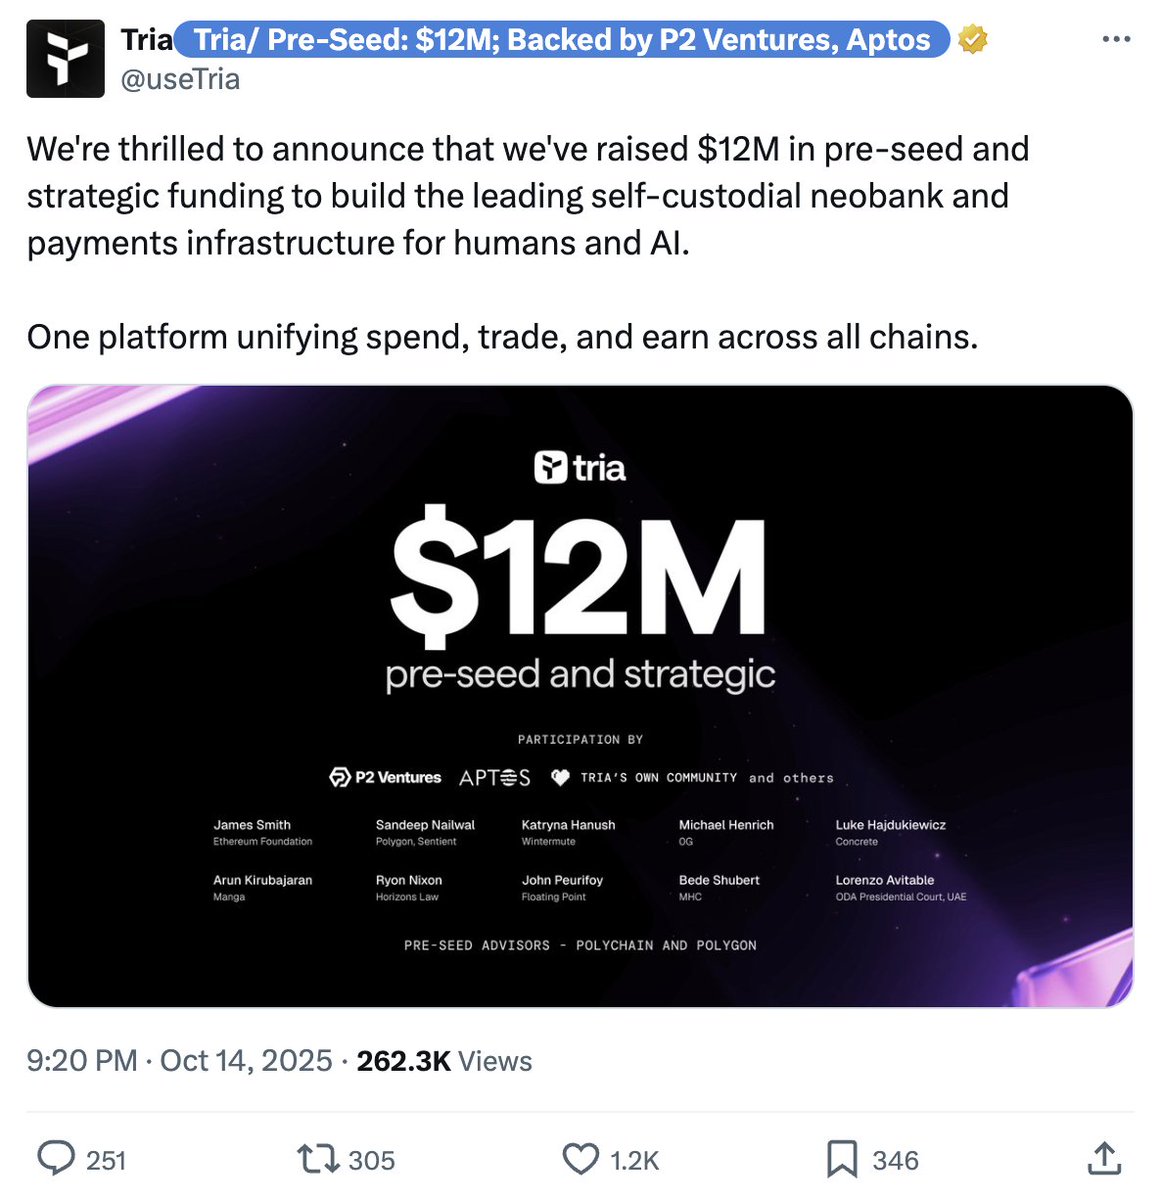Like the tweet with the heart icon
Viewport: 1161px width, 1200px height.
tap(580, 1159)
